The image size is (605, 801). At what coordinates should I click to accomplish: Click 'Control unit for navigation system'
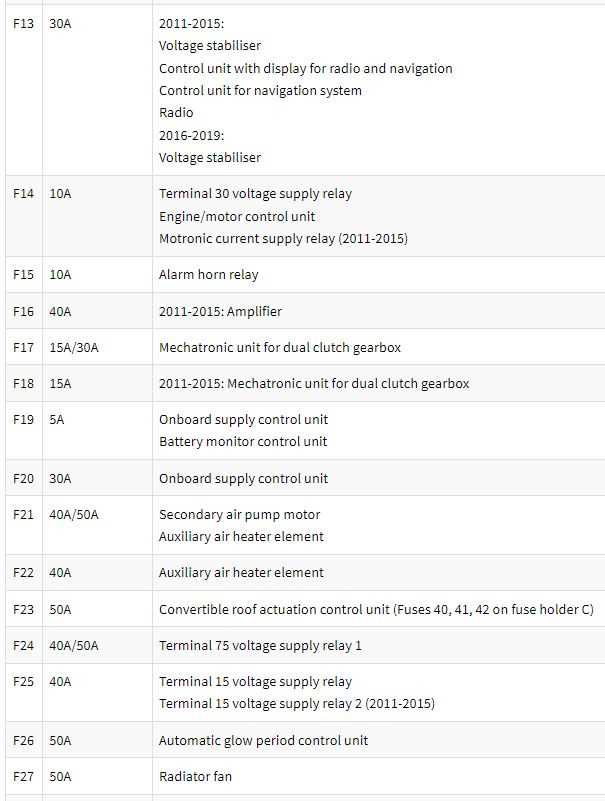(x=260, y=90)
